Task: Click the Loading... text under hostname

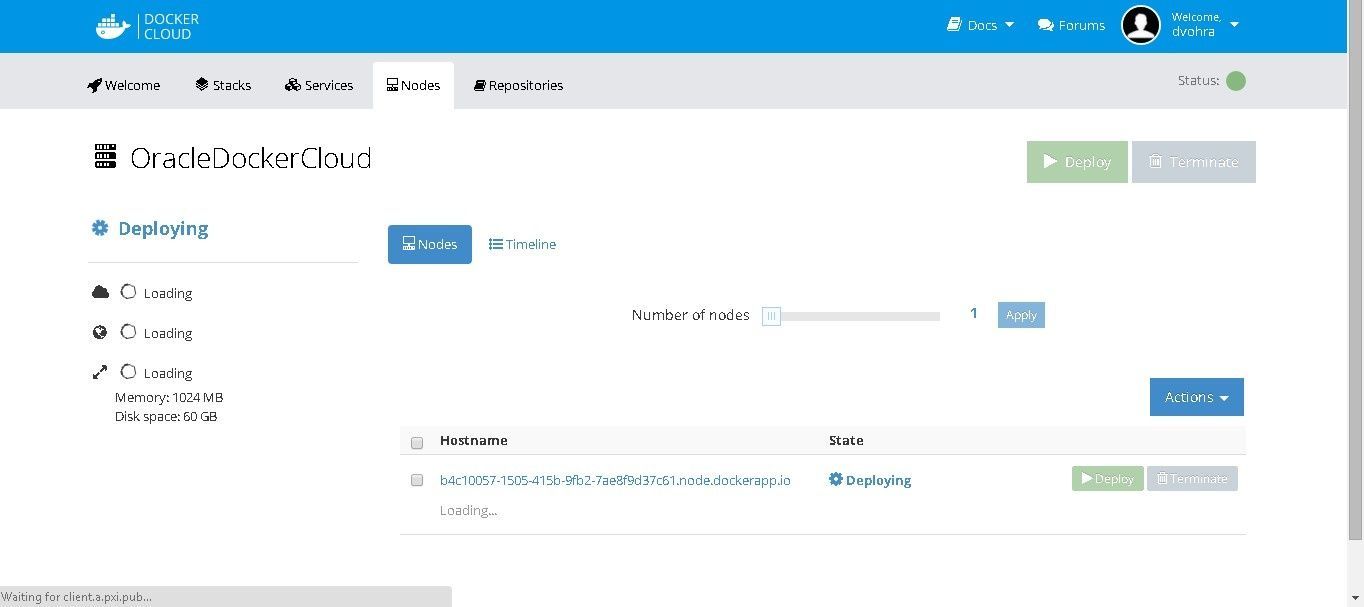Action: click(468, 510)
